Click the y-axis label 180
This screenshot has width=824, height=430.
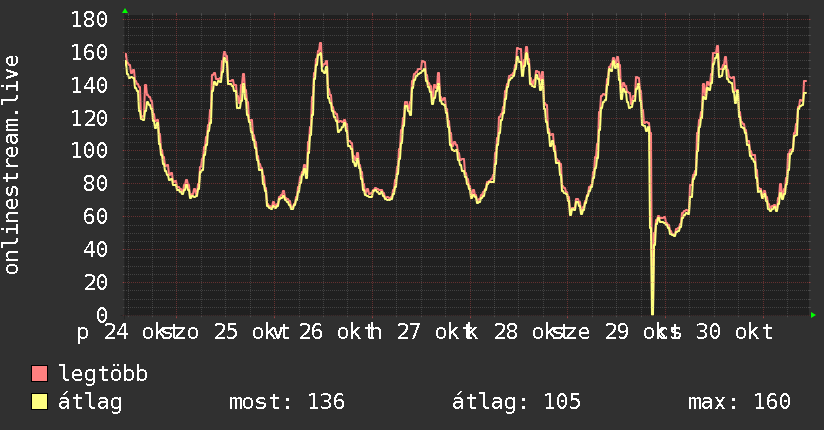[89, 20]
